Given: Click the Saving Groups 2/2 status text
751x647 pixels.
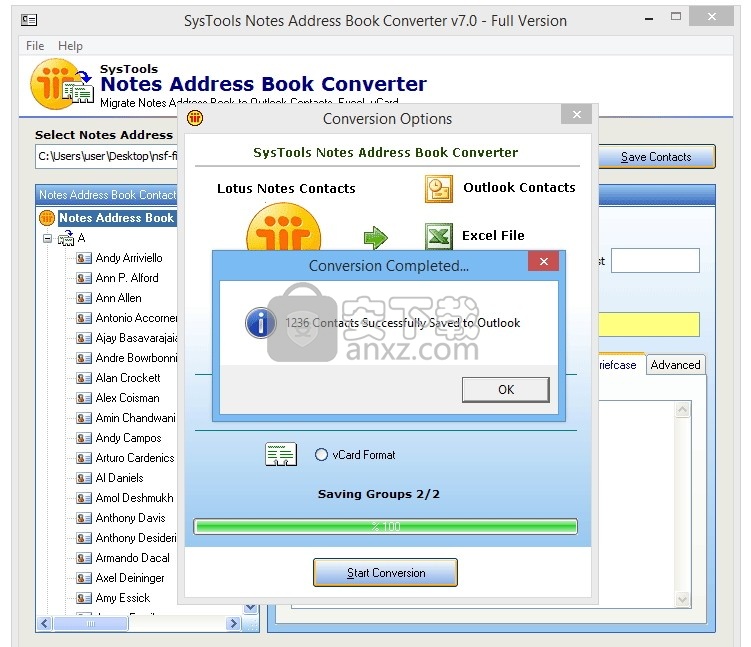Looking at the screenshot, I should click(x=378, y=494).
